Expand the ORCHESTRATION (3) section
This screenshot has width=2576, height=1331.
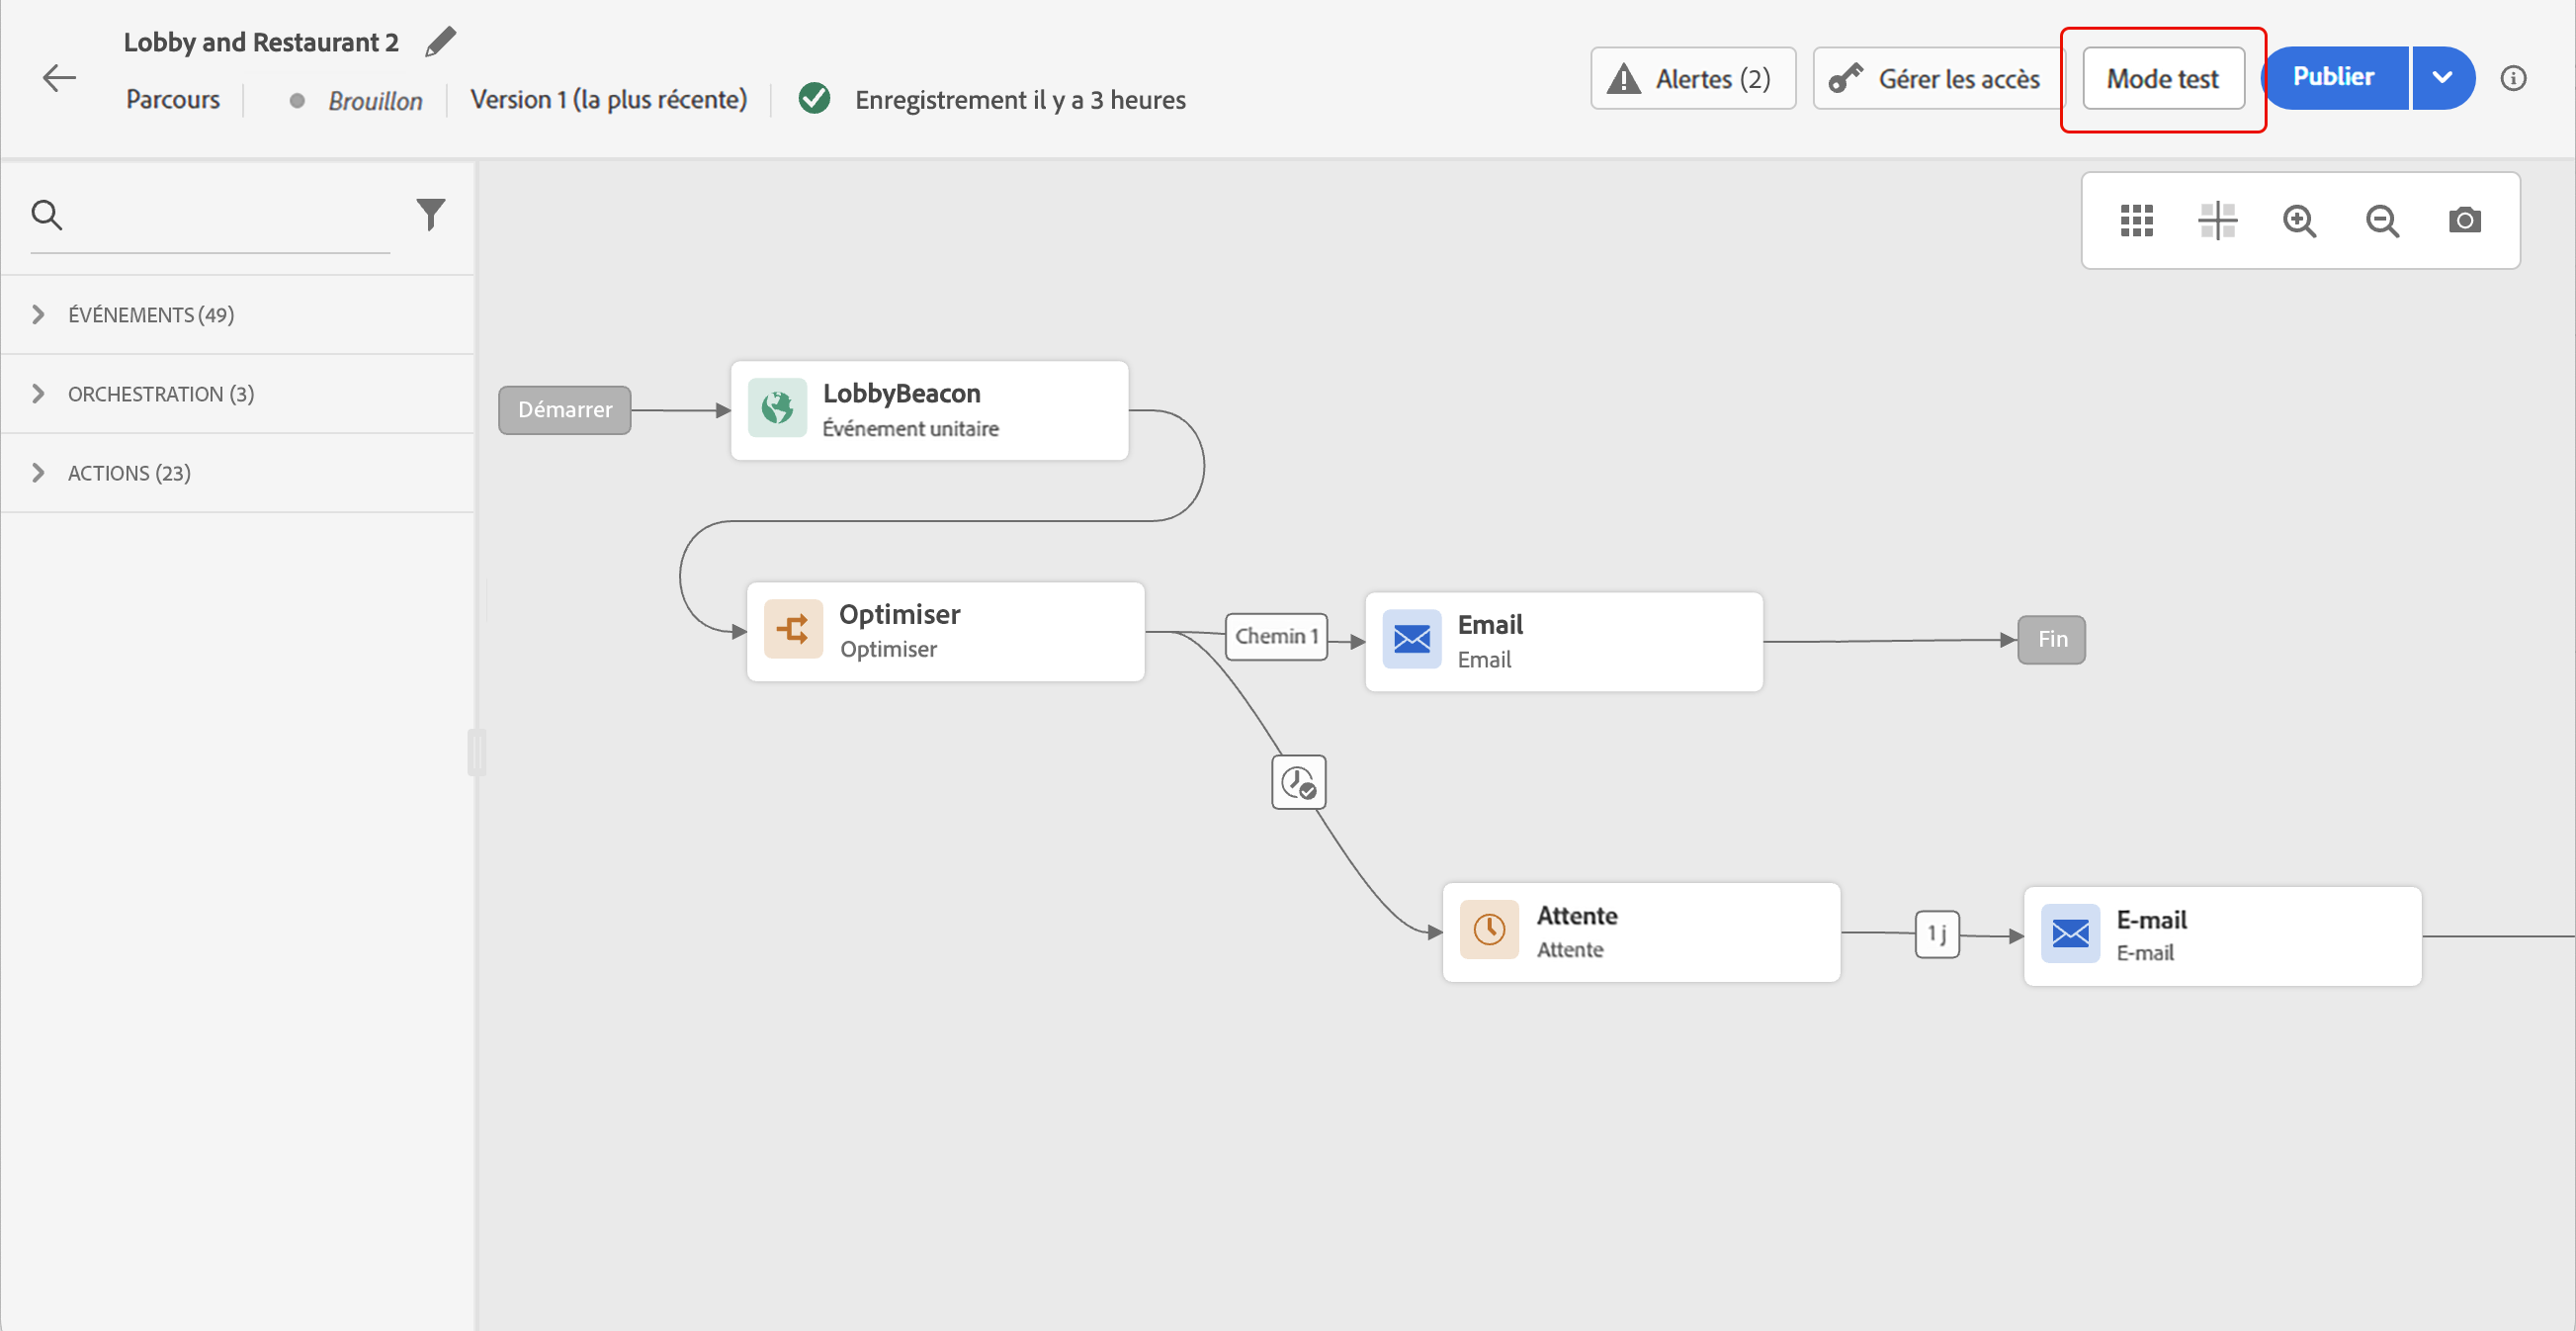(160, 394)
